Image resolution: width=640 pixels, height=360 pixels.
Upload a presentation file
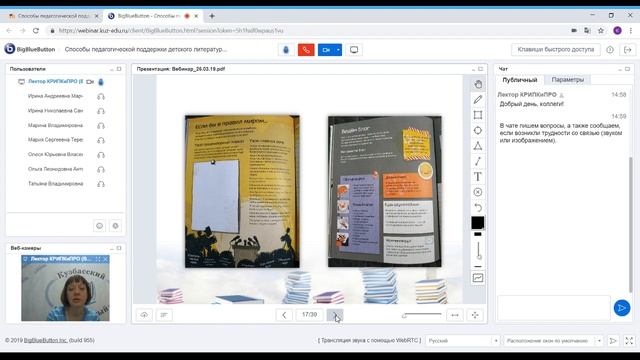coord(144,315)
